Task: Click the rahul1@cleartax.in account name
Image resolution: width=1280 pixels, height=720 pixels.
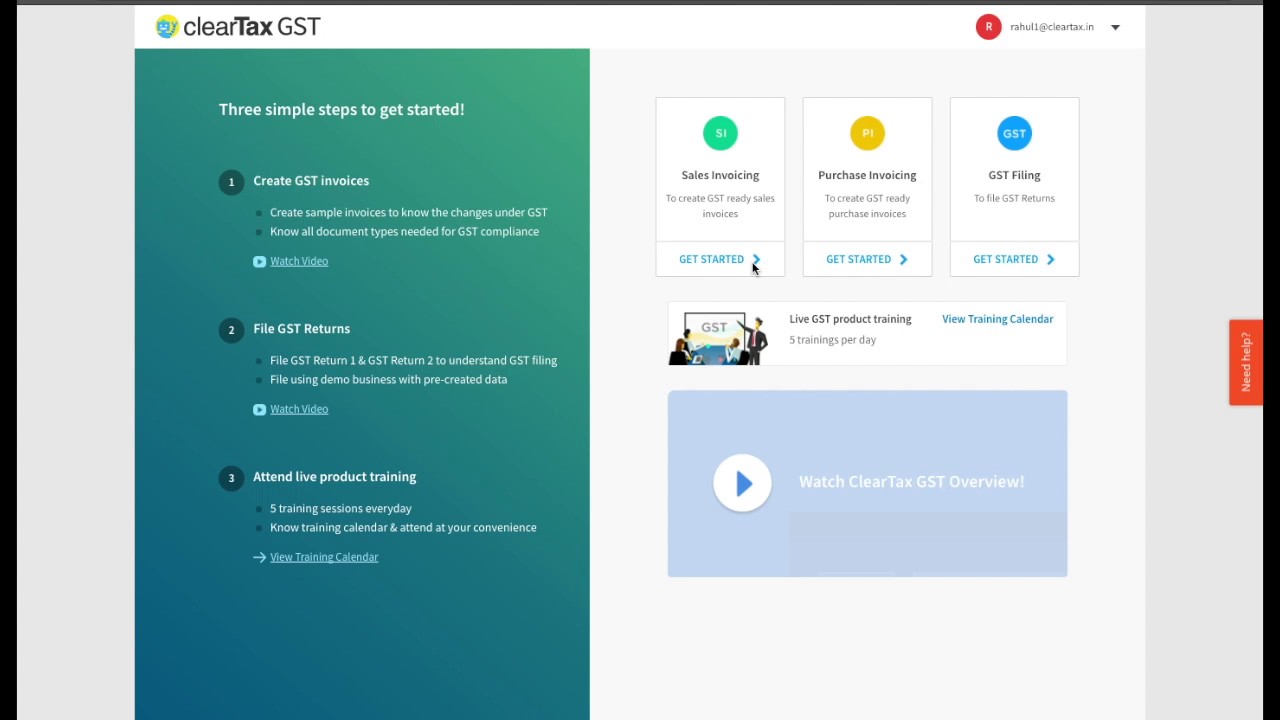Action: click(x=1051, y=27)
